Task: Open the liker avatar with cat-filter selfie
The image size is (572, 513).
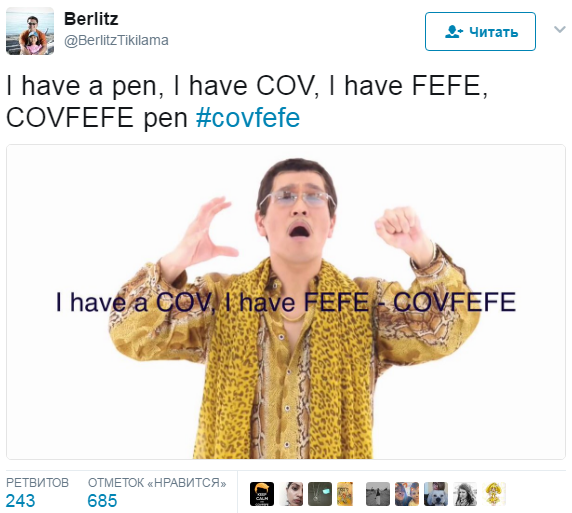Action: [407, 494]
